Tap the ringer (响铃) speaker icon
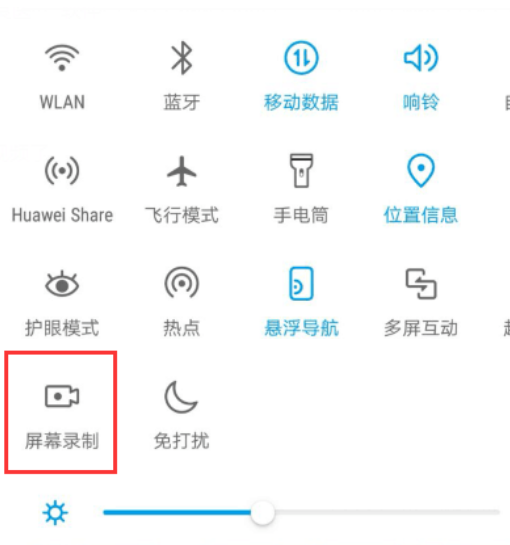 (421, 58)
